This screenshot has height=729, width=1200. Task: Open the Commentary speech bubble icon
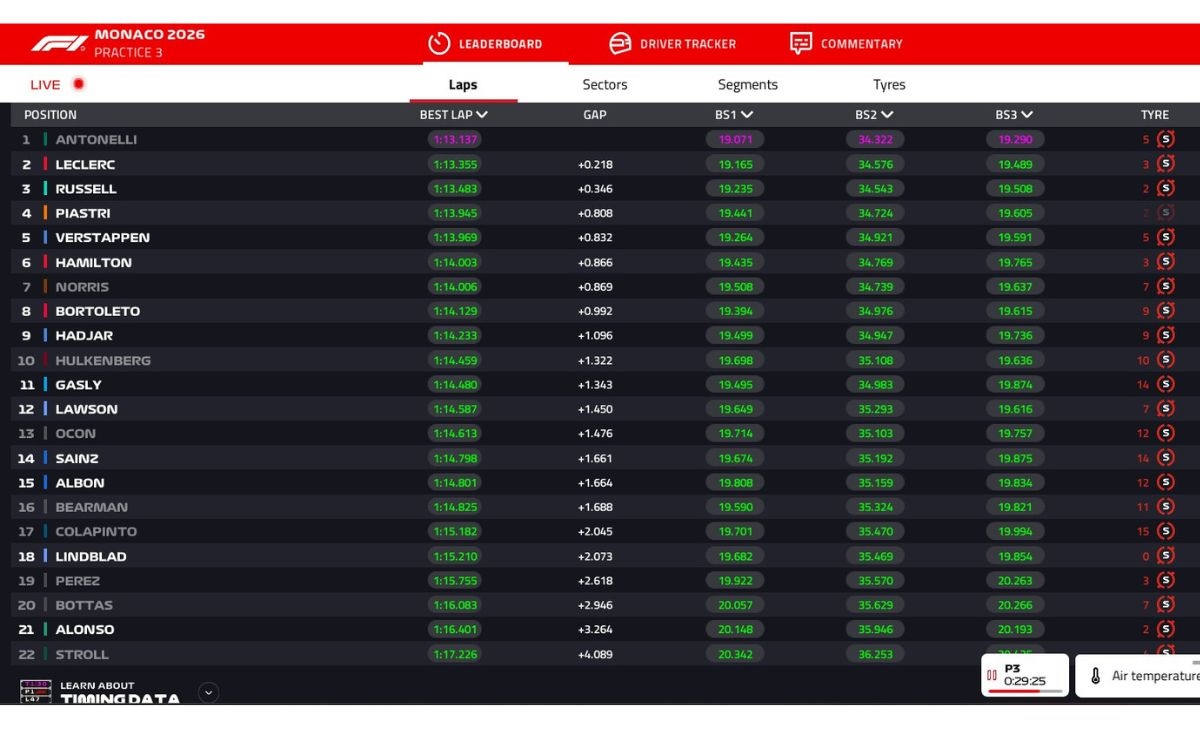[x=801, y=44]
